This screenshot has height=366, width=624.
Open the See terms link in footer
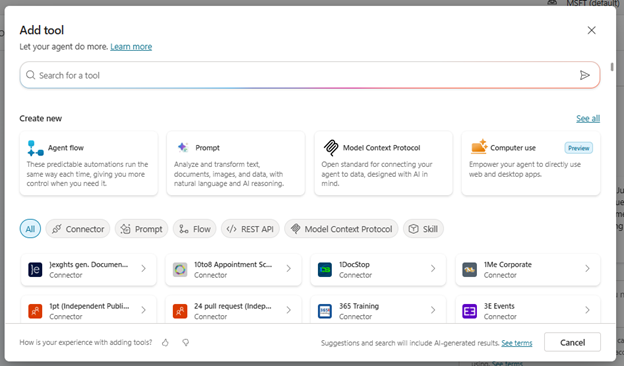point(517,343)
